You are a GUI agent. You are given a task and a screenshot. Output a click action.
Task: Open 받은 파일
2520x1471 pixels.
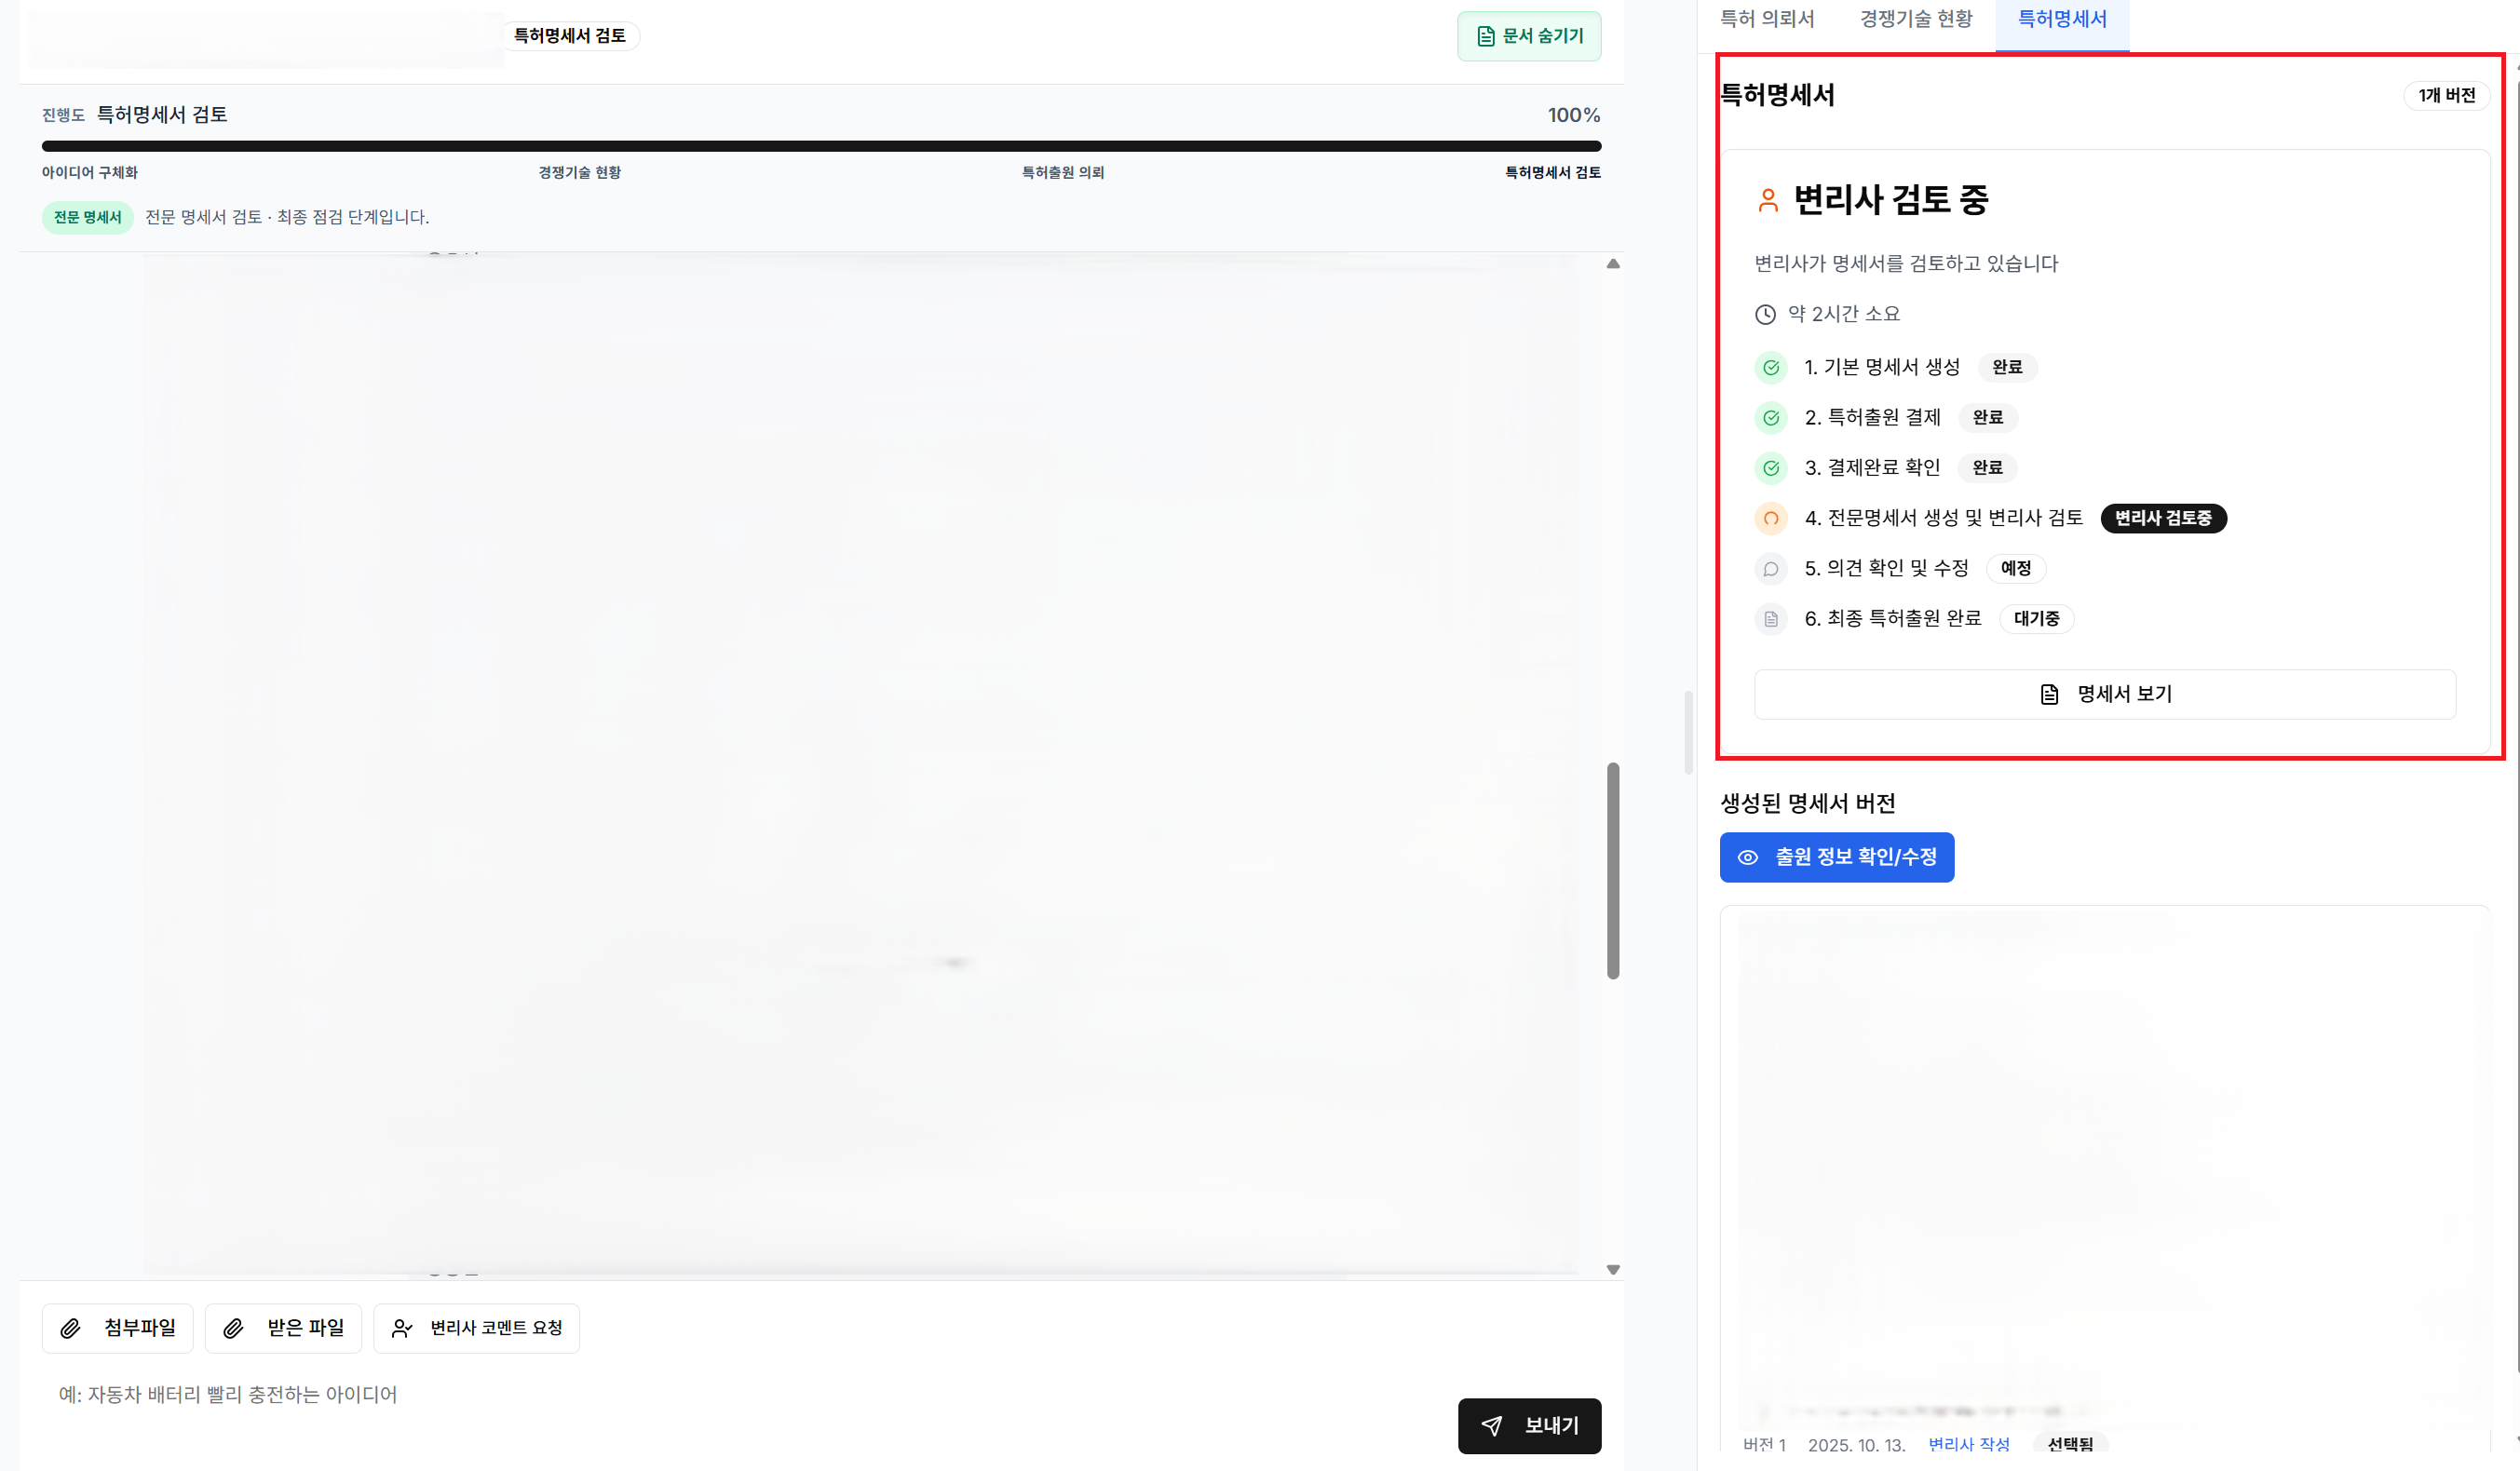tap(283, 1327)
